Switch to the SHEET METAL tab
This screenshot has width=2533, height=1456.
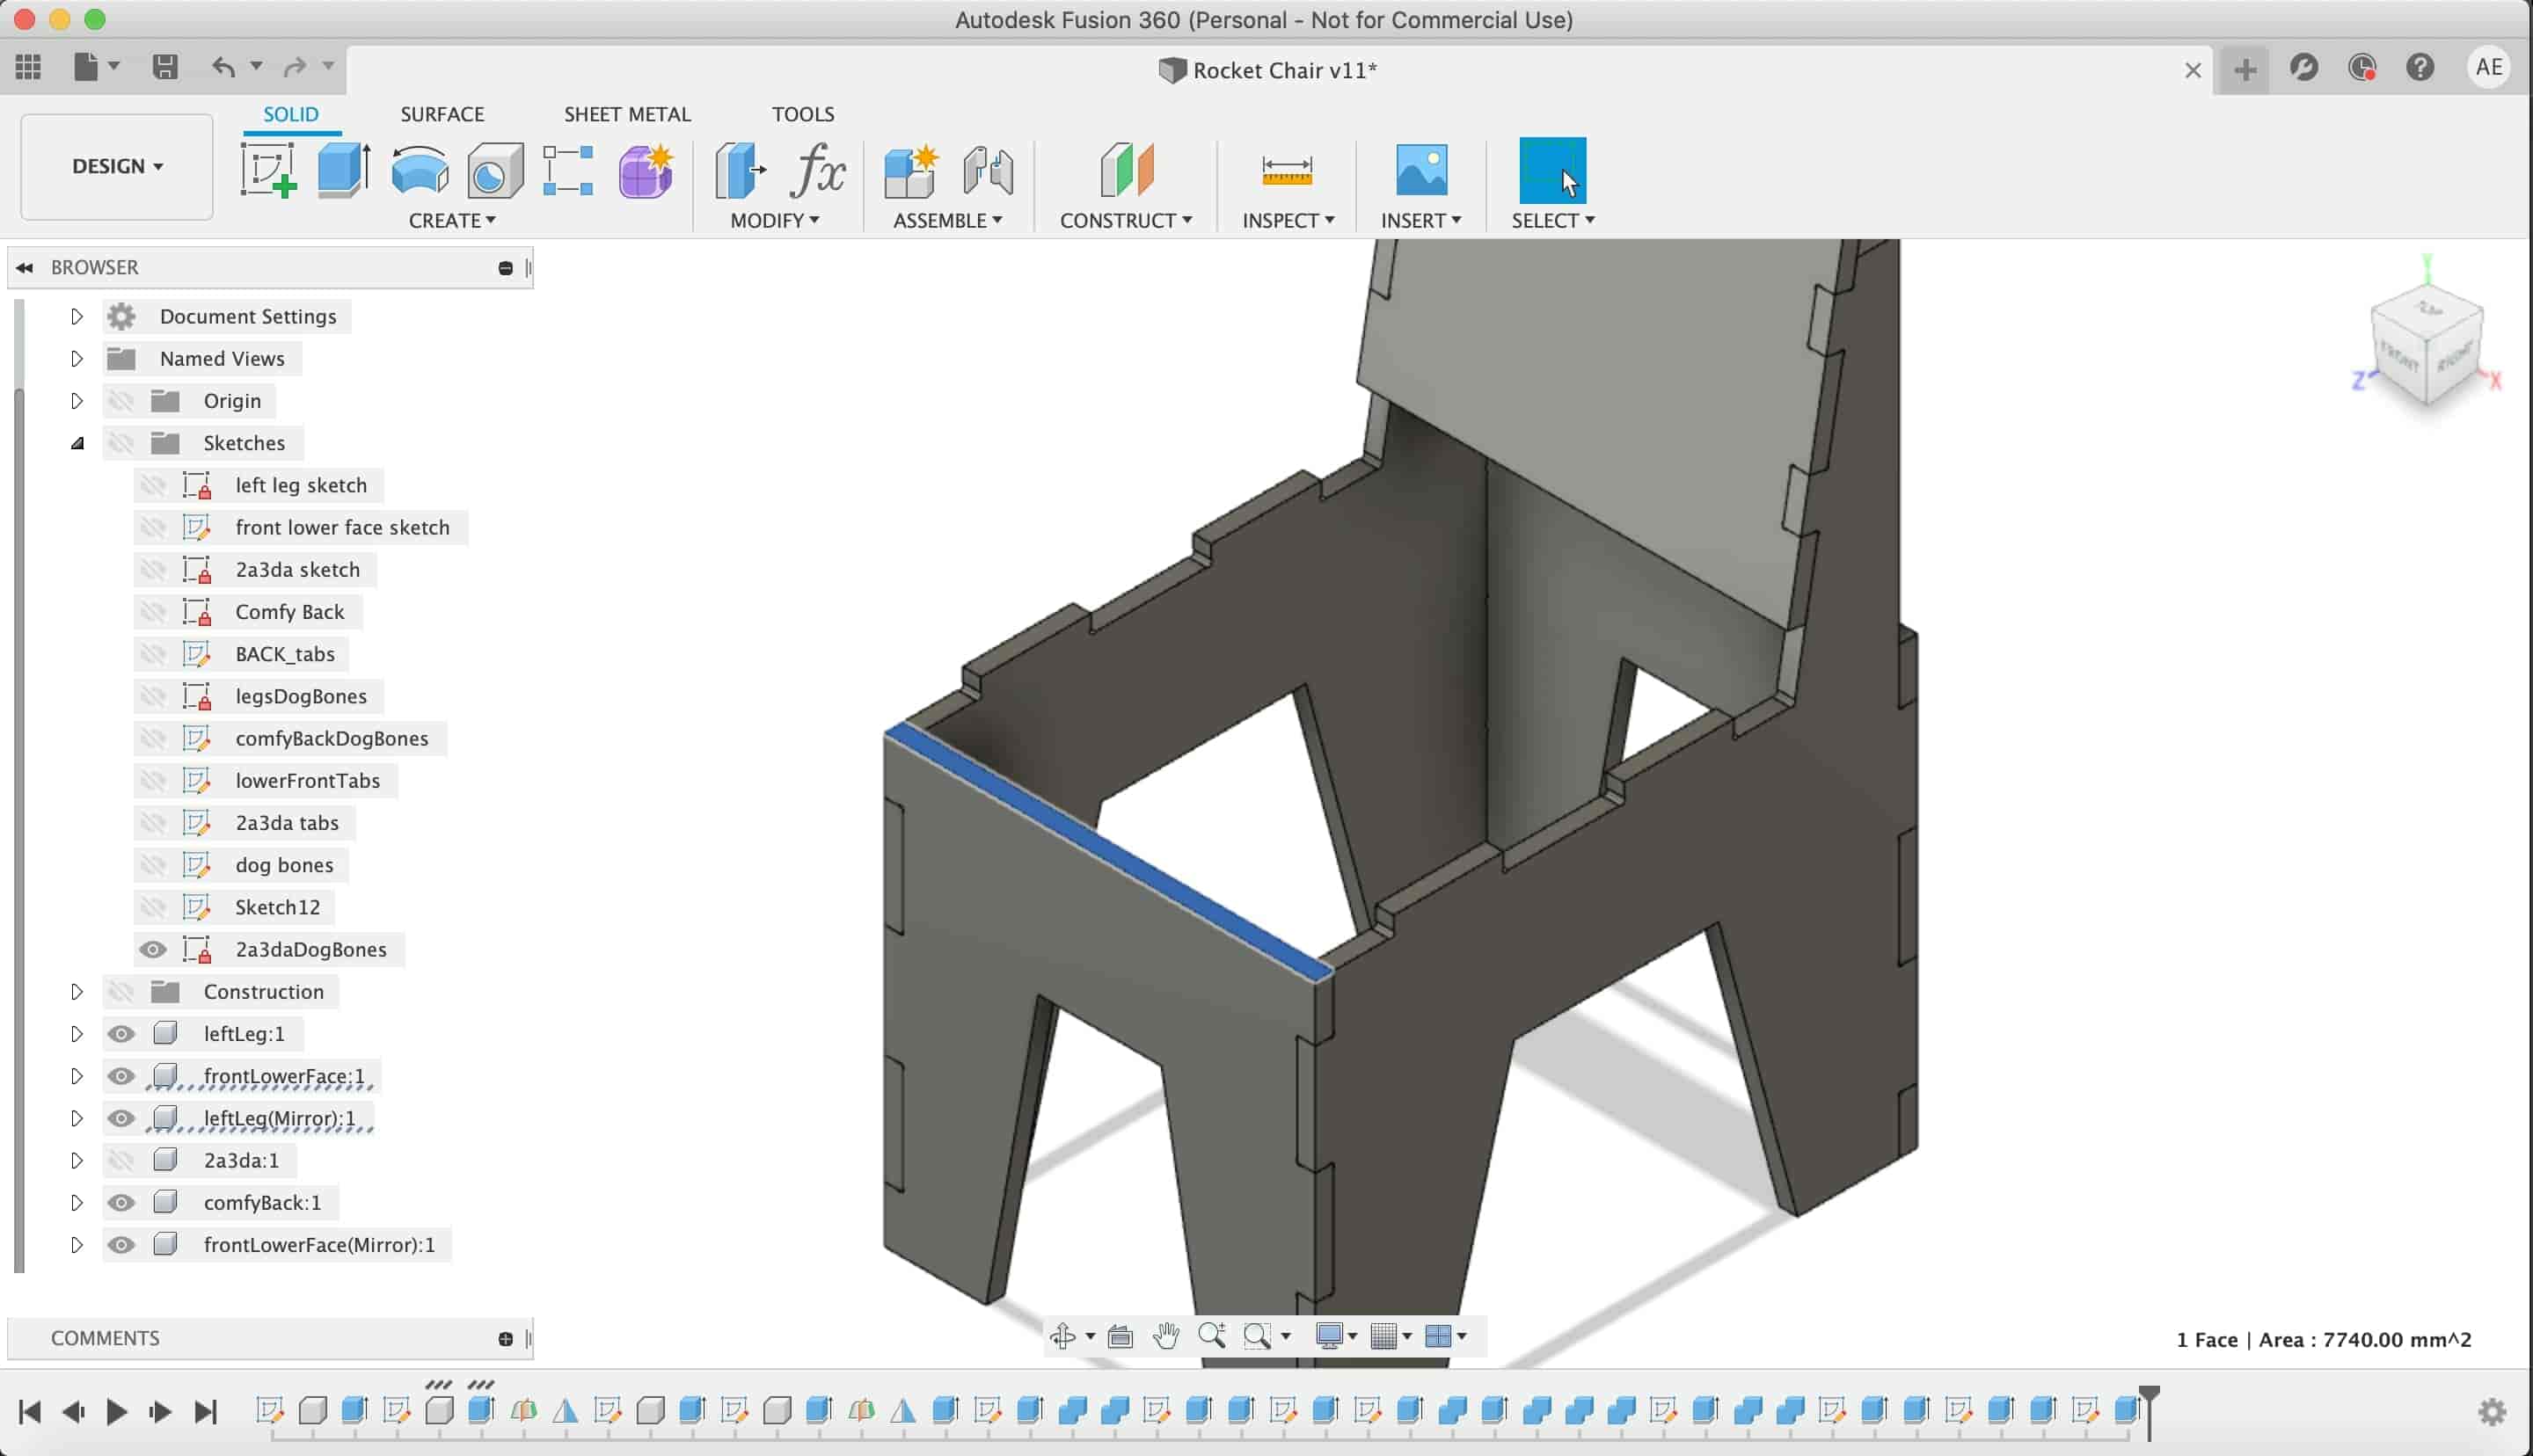pyautogui.click(x=627, y=114)
